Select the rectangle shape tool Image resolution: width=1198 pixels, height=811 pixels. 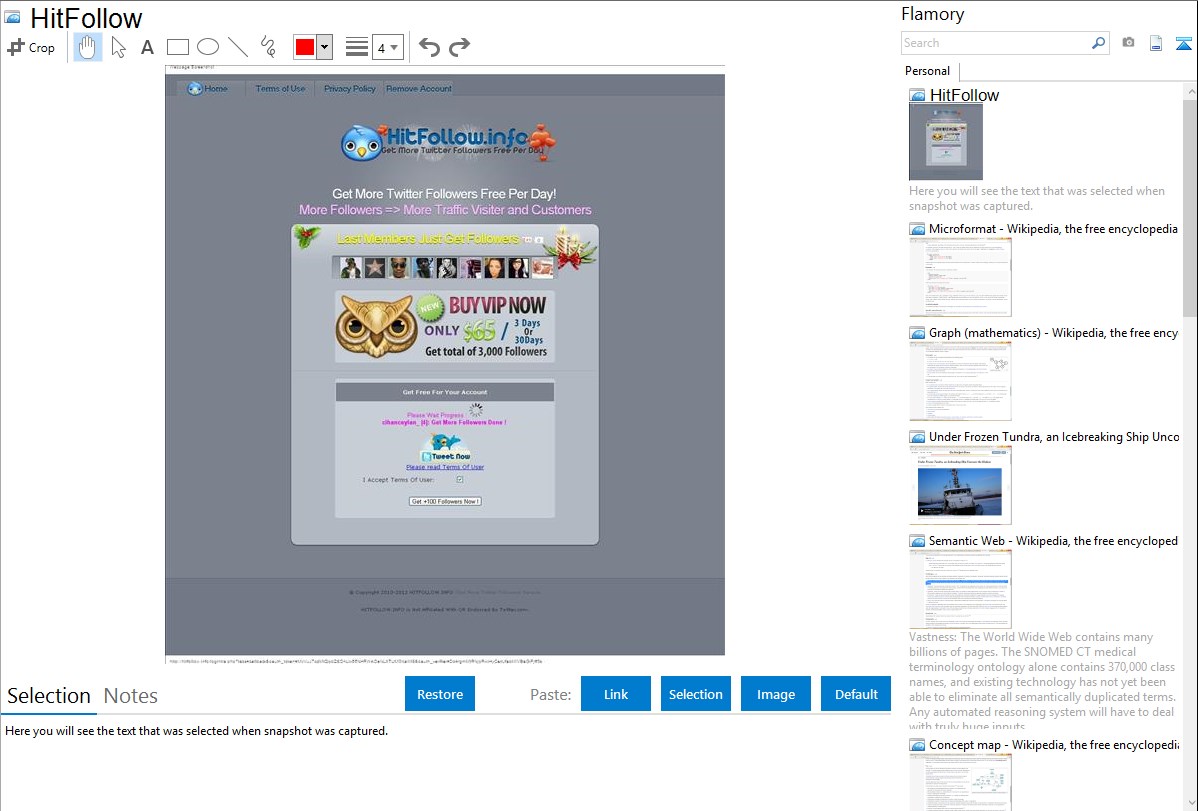point(178,47)
